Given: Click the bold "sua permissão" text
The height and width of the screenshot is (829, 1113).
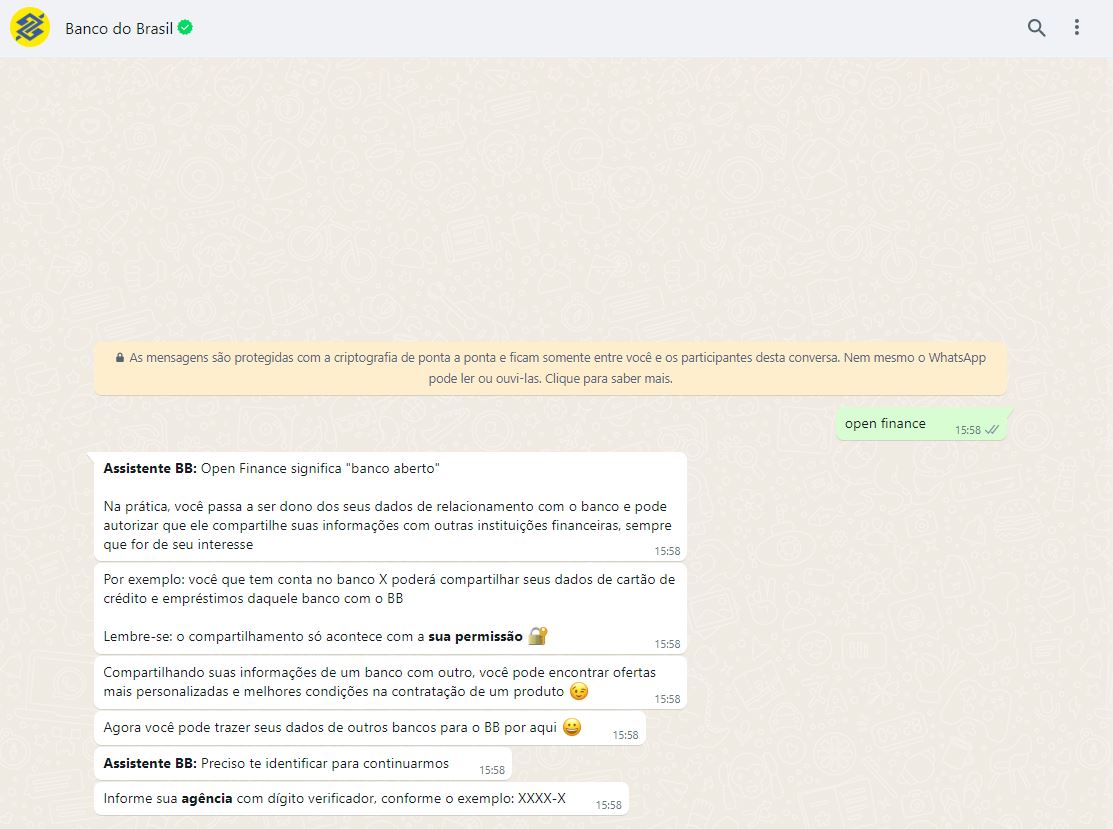Looking at the screenshot, I should [x=475, y=637].
